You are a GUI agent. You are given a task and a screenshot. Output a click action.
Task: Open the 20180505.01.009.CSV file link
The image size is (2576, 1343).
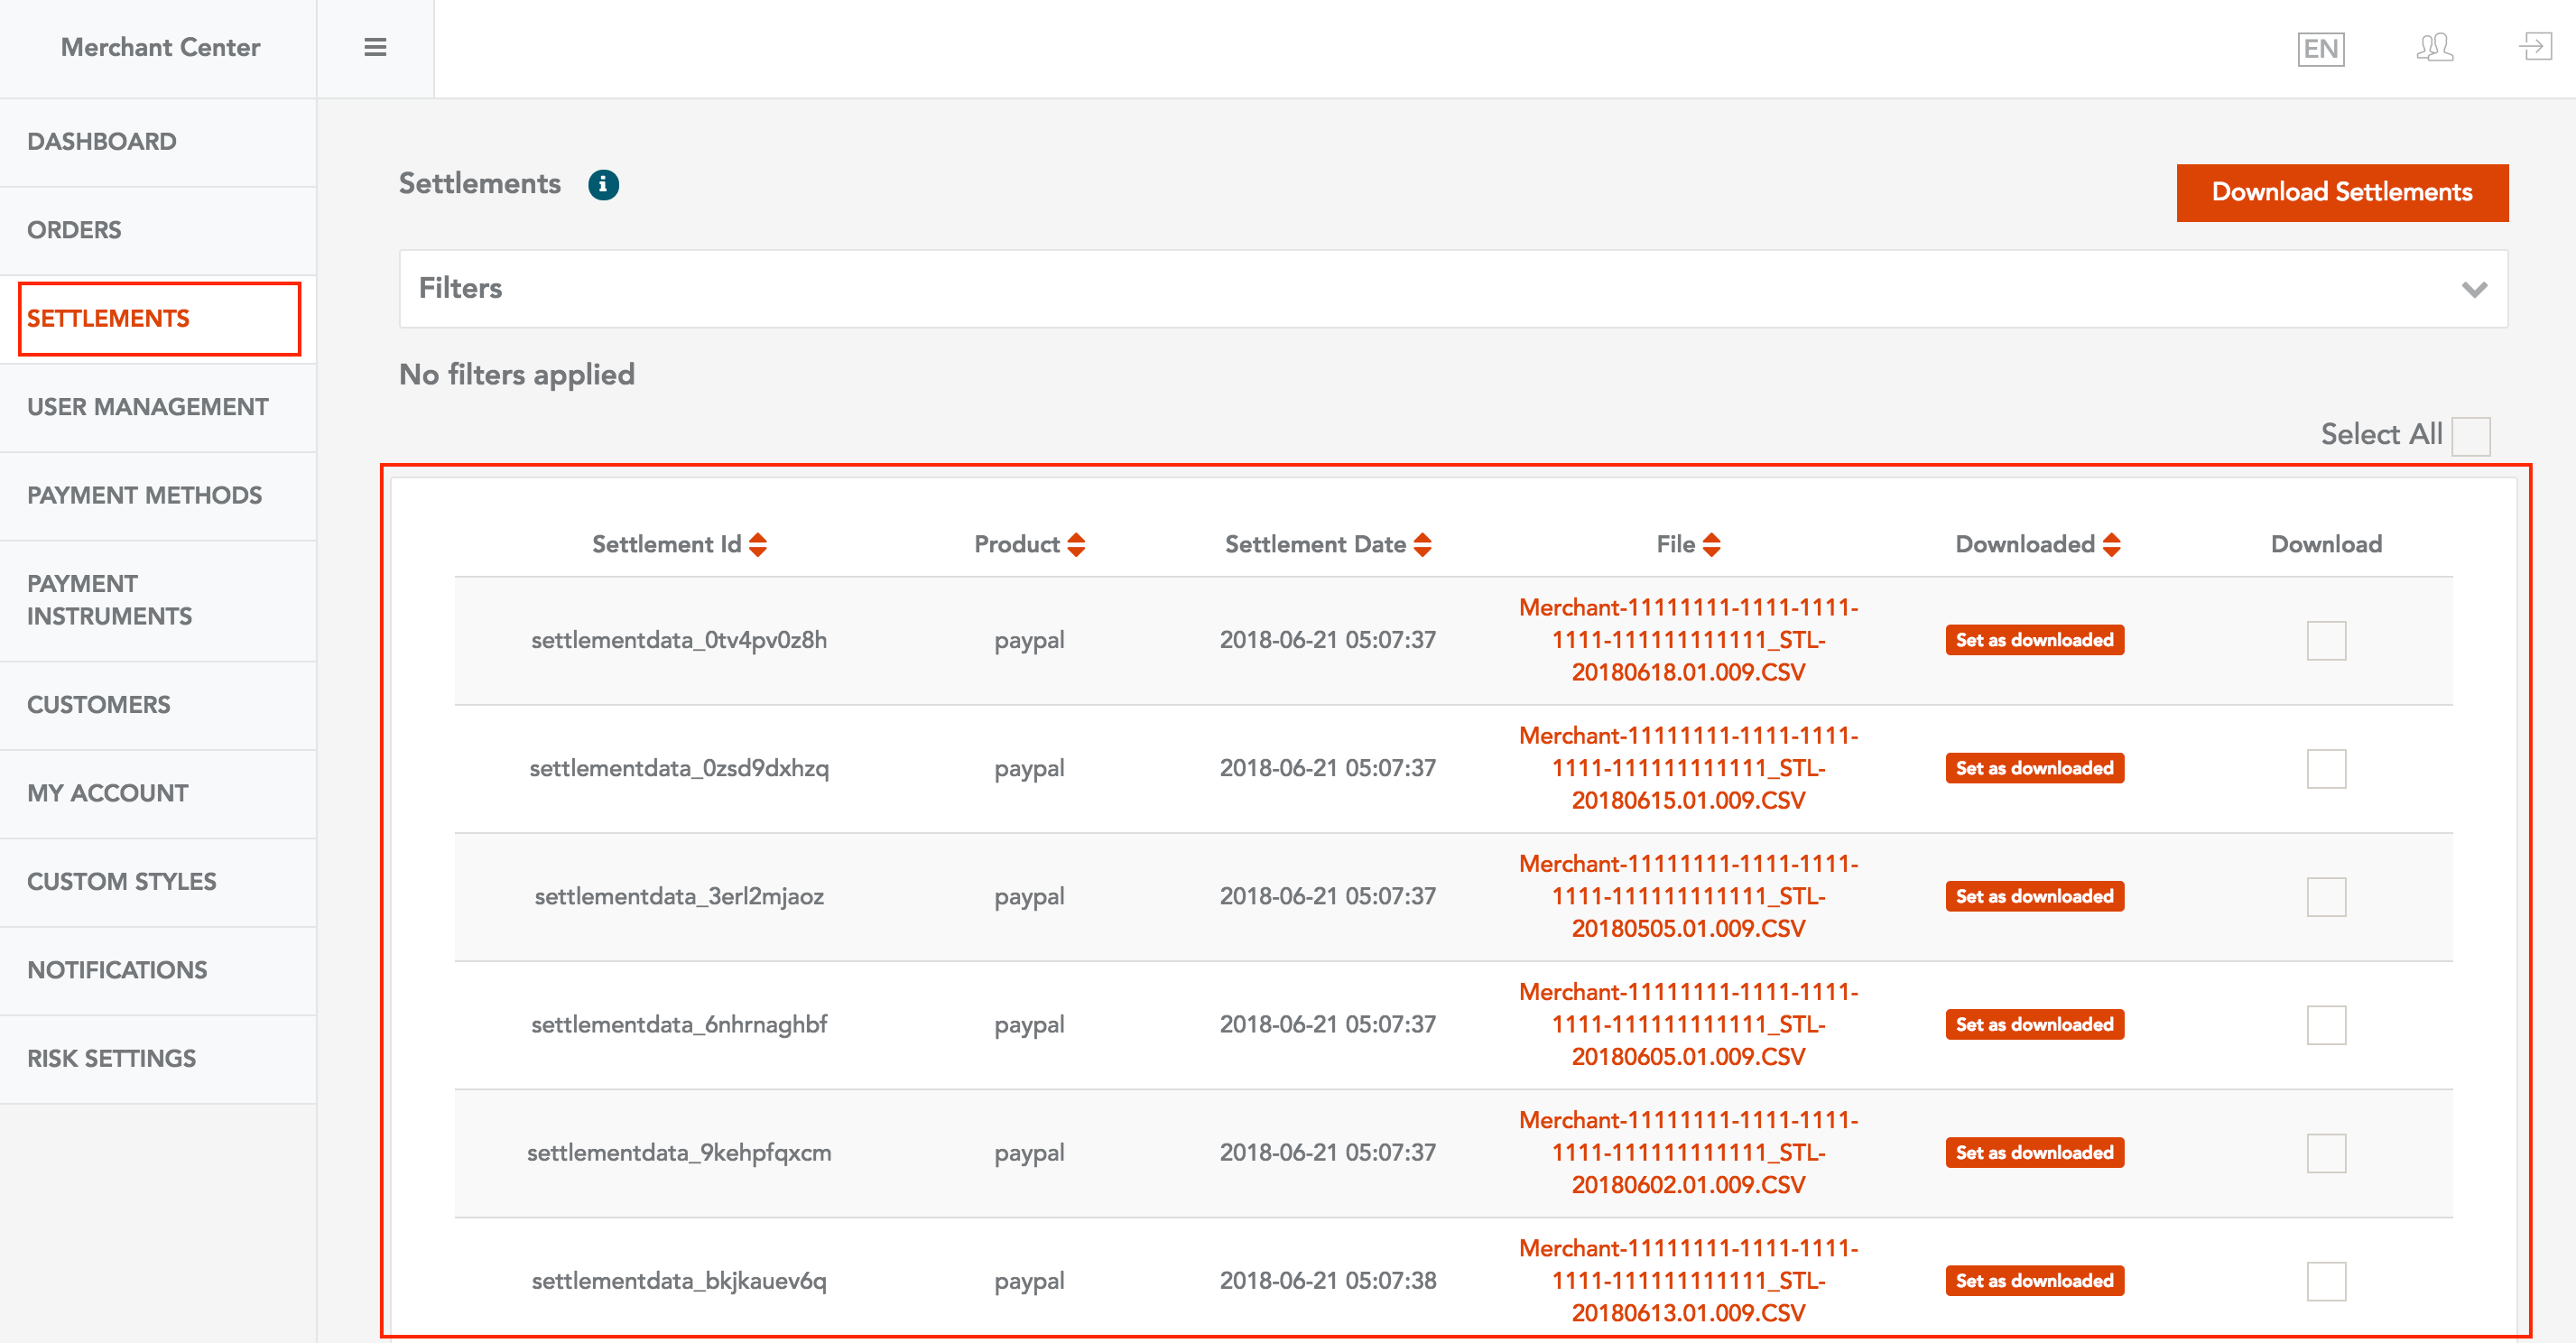[1688, 896]
